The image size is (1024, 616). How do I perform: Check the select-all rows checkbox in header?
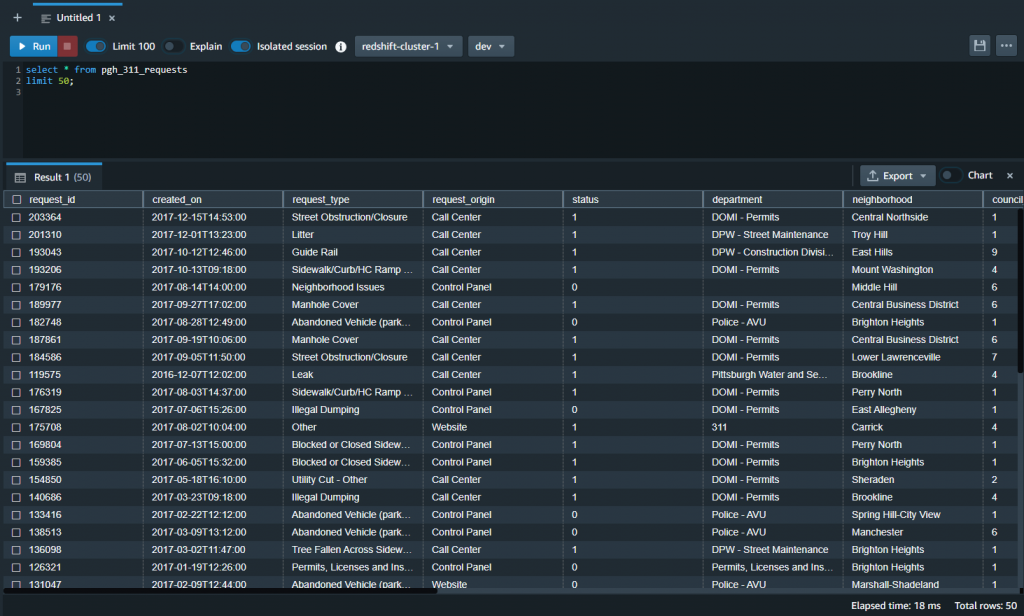(x=16, y=200)
